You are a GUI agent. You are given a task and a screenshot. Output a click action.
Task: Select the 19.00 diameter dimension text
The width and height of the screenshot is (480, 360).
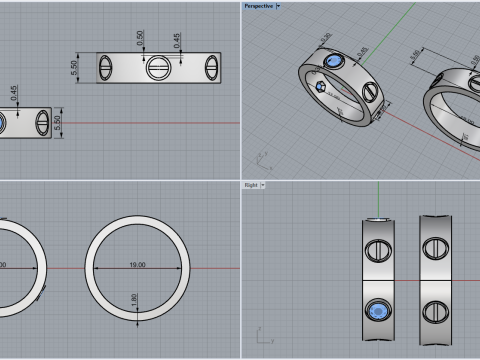[137, 265]
